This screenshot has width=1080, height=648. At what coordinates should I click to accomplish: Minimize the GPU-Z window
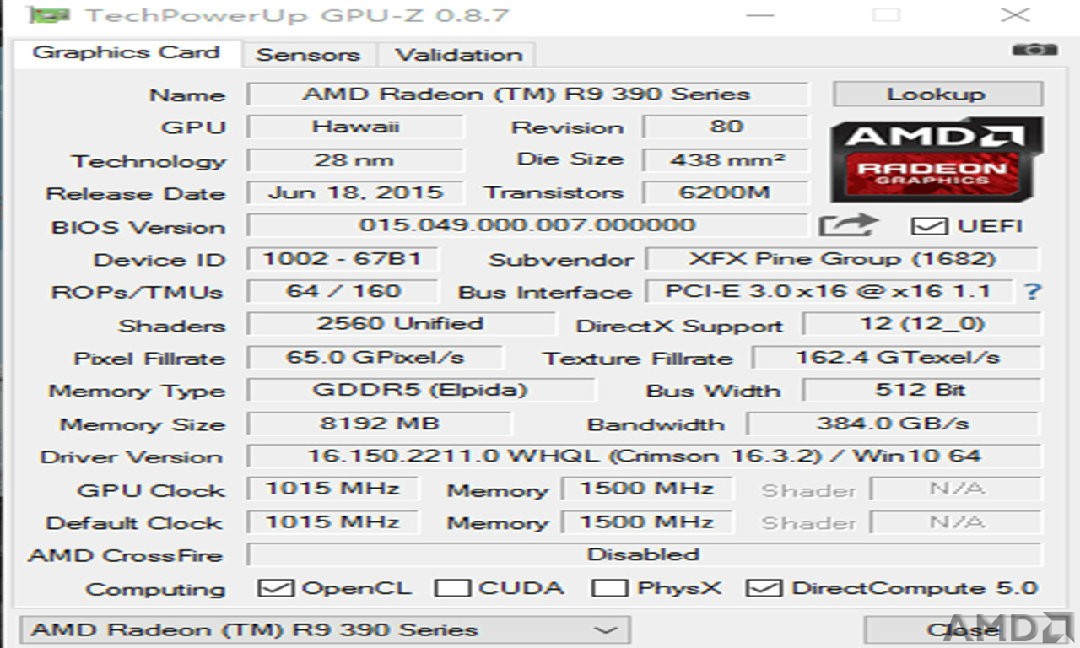point(760,15)
